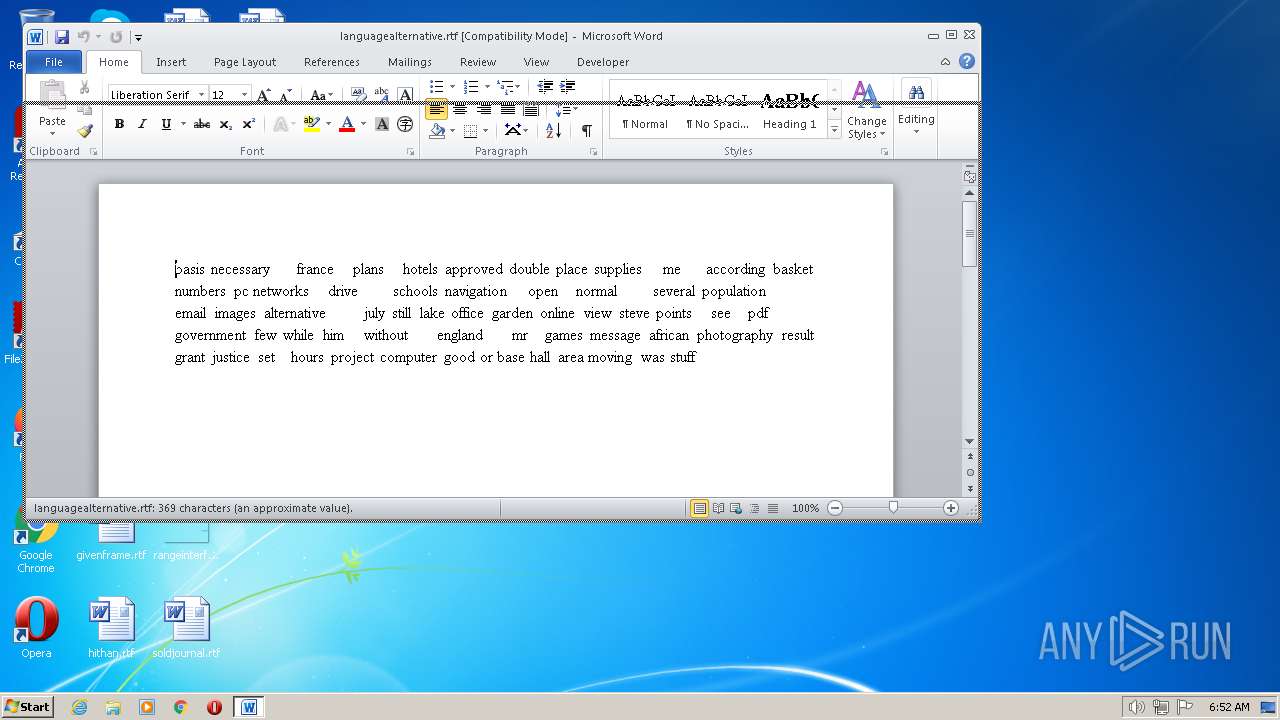Switch to the Mailings tab

point(410,62)
